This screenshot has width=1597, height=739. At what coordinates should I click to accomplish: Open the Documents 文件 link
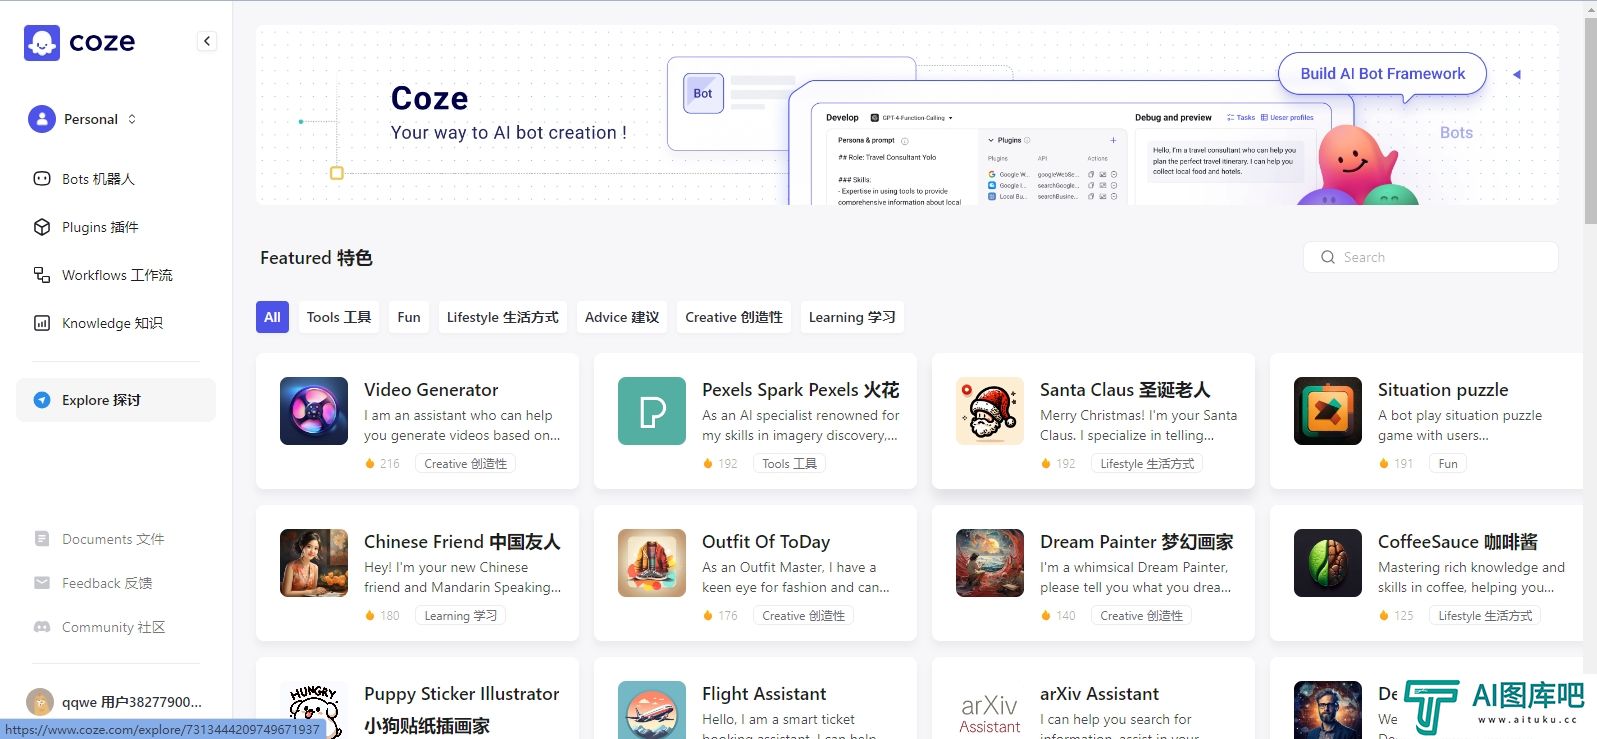click(113, 539)
